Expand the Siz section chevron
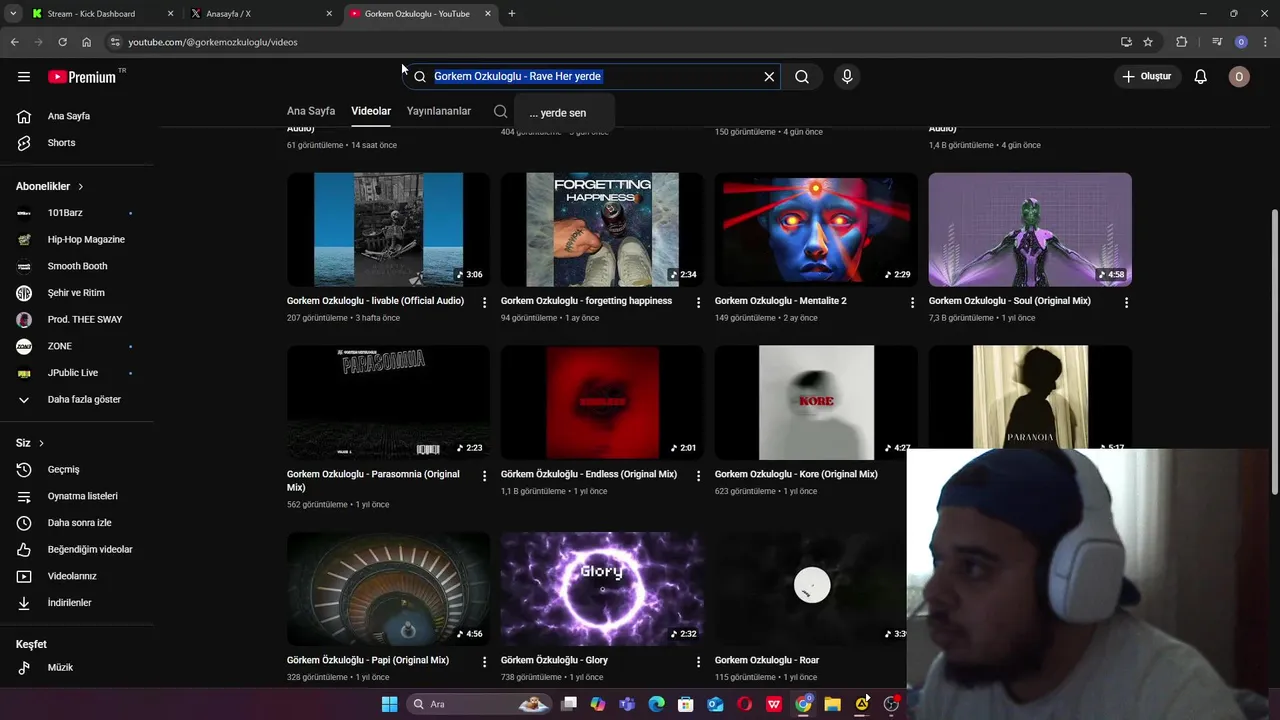This screenshot has width=1280, height=720. [41, 443]
